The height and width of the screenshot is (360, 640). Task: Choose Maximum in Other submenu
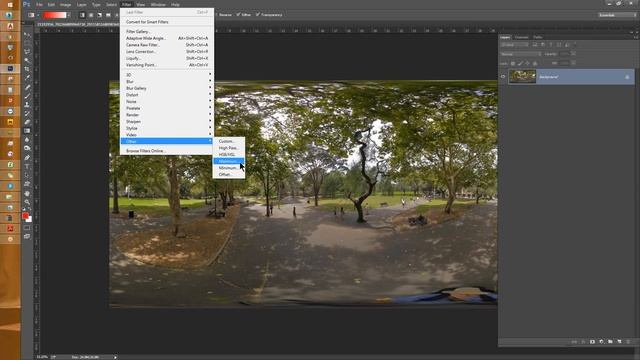pos(229,161)
